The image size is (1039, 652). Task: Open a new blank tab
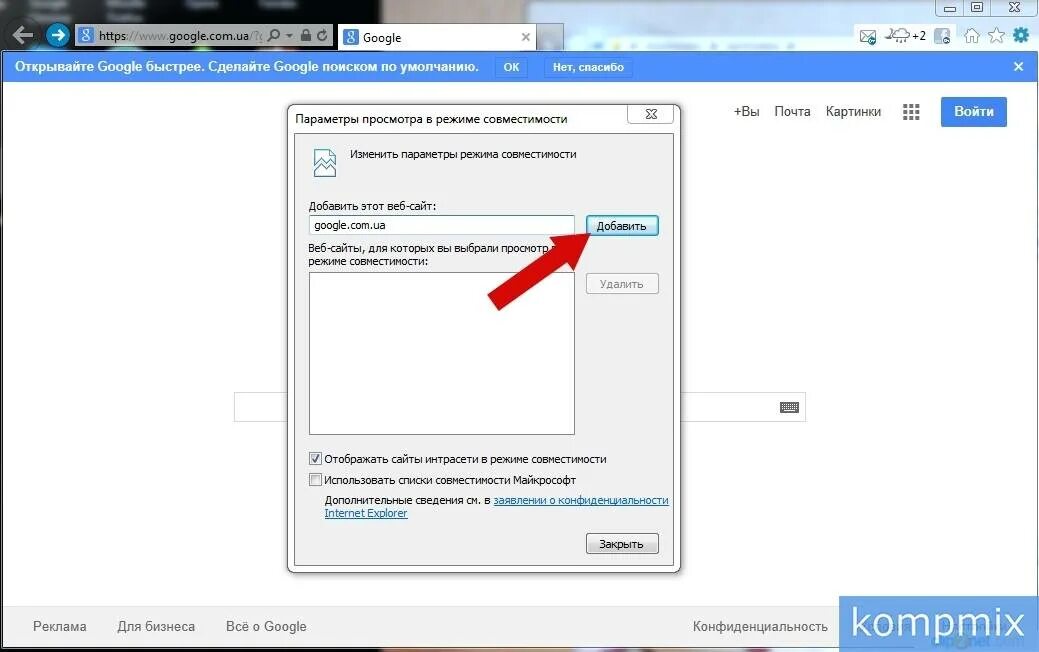pos(550,38)
